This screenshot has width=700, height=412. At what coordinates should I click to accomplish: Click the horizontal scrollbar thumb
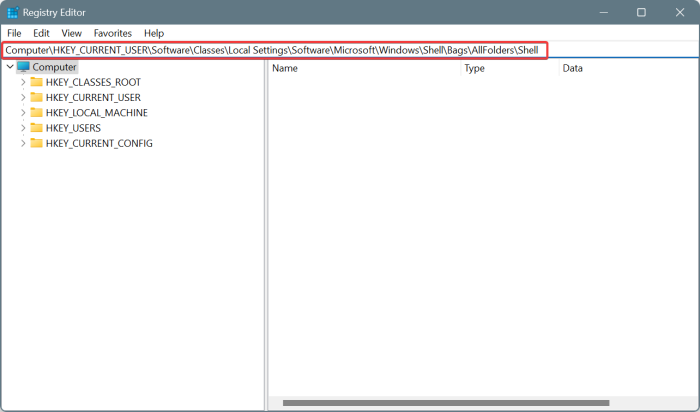[x=446, y=403]
